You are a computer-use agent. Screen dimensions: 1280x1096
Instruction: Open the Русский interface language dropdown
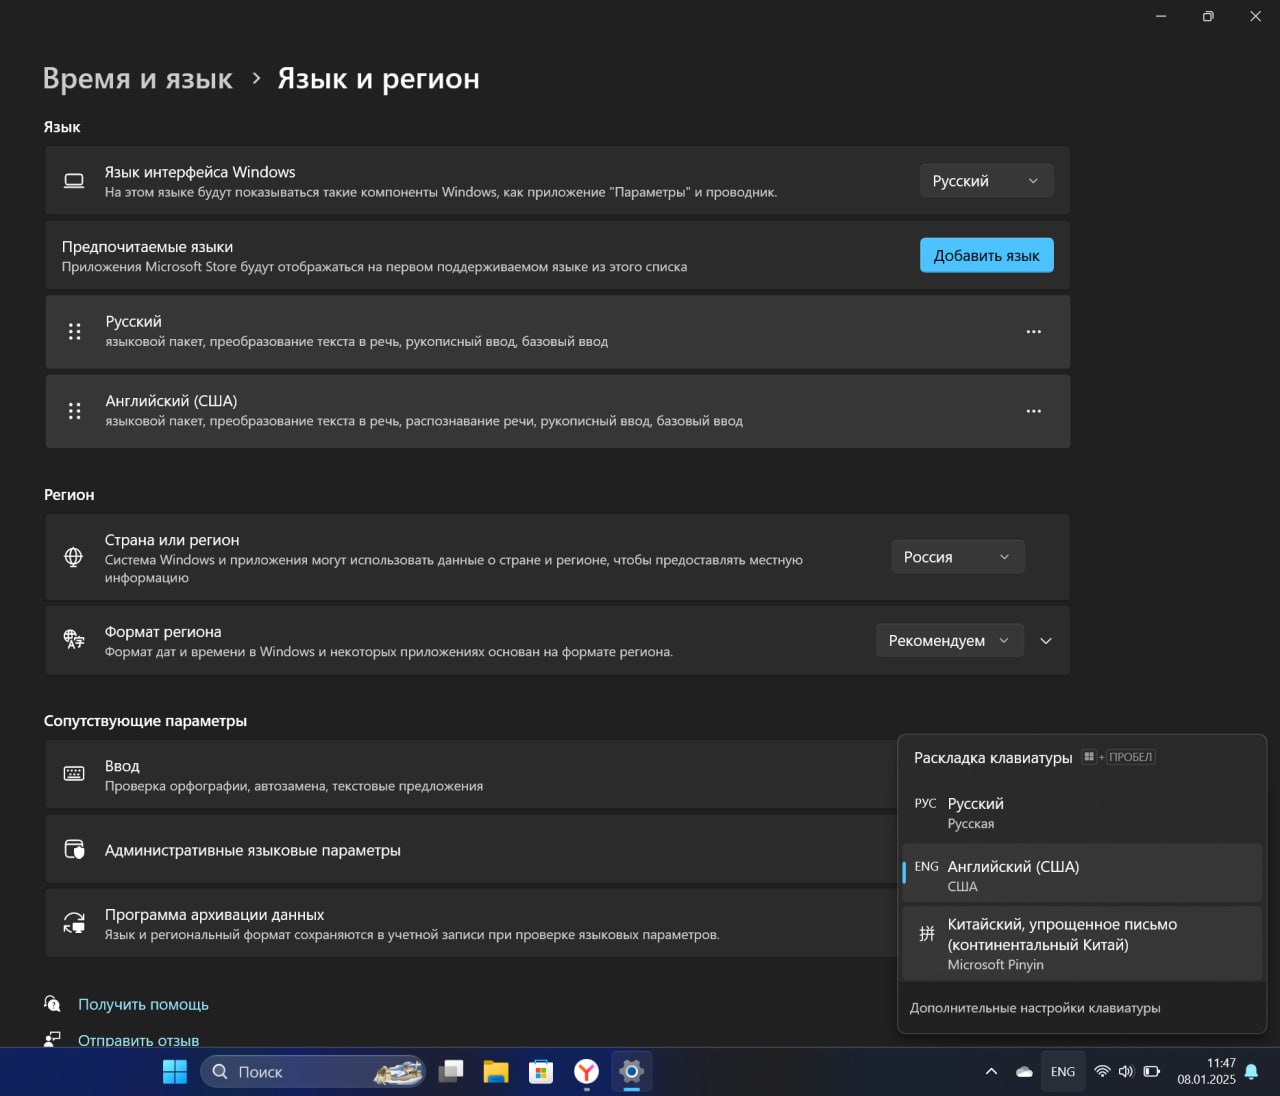point(986,180)
